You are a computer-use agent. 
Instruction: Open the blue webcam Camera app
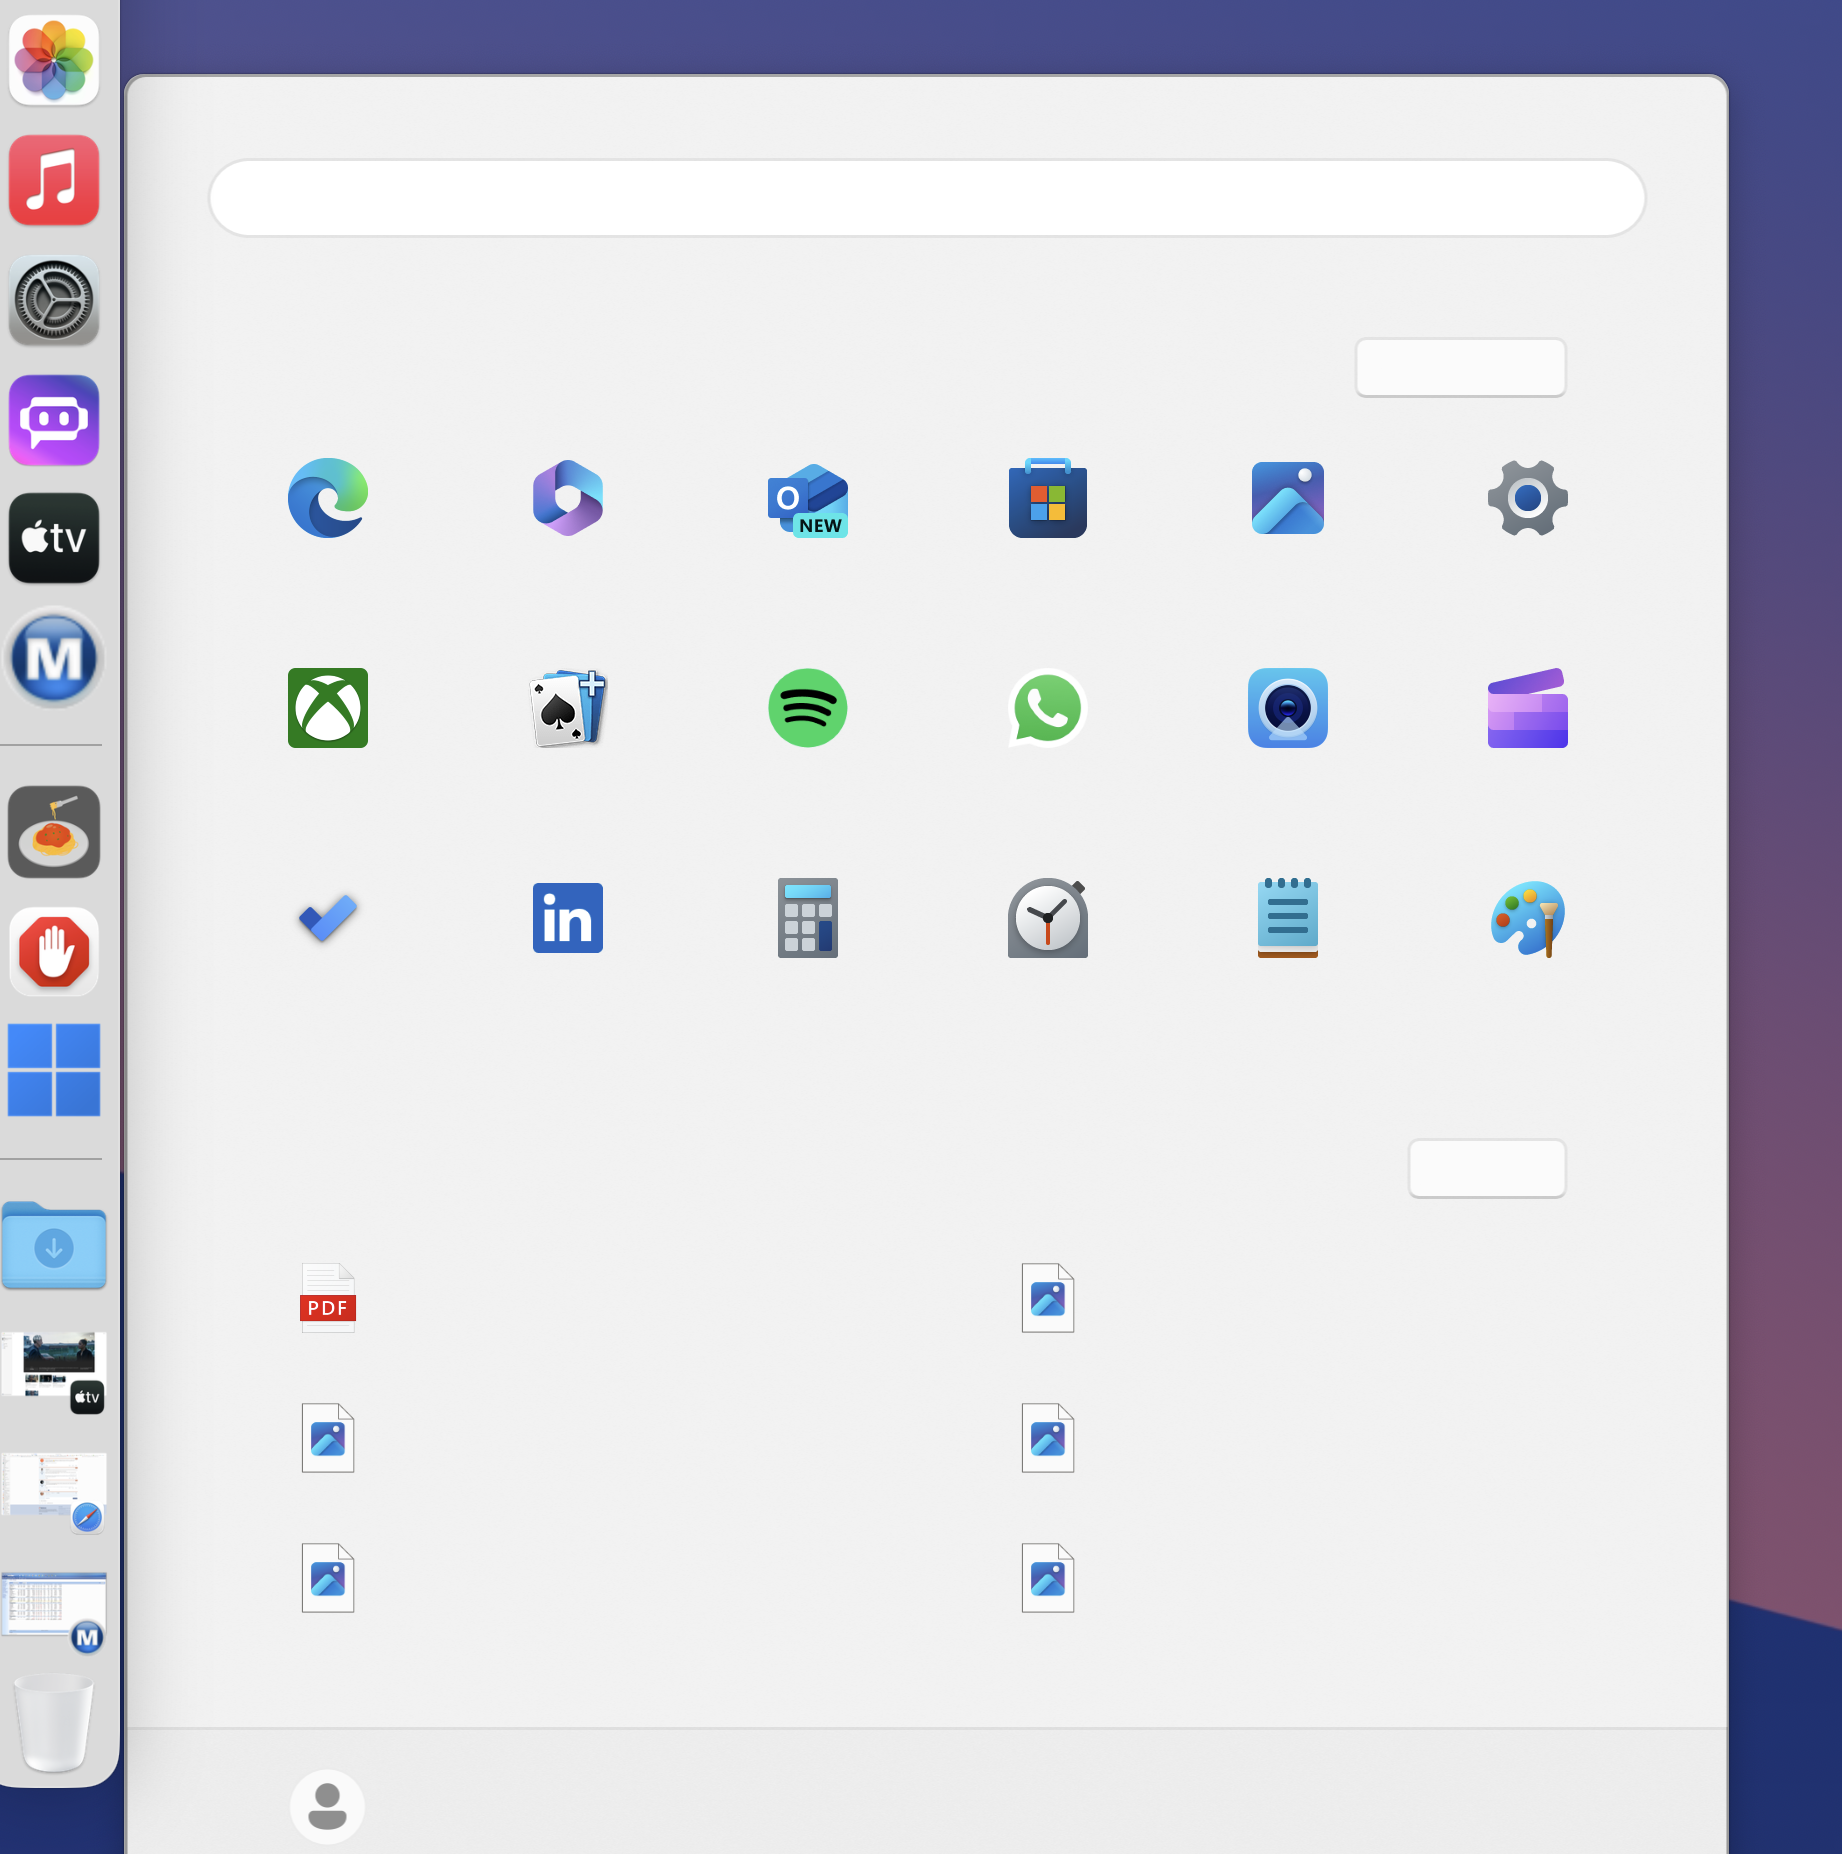click(x=1288, y=708)
